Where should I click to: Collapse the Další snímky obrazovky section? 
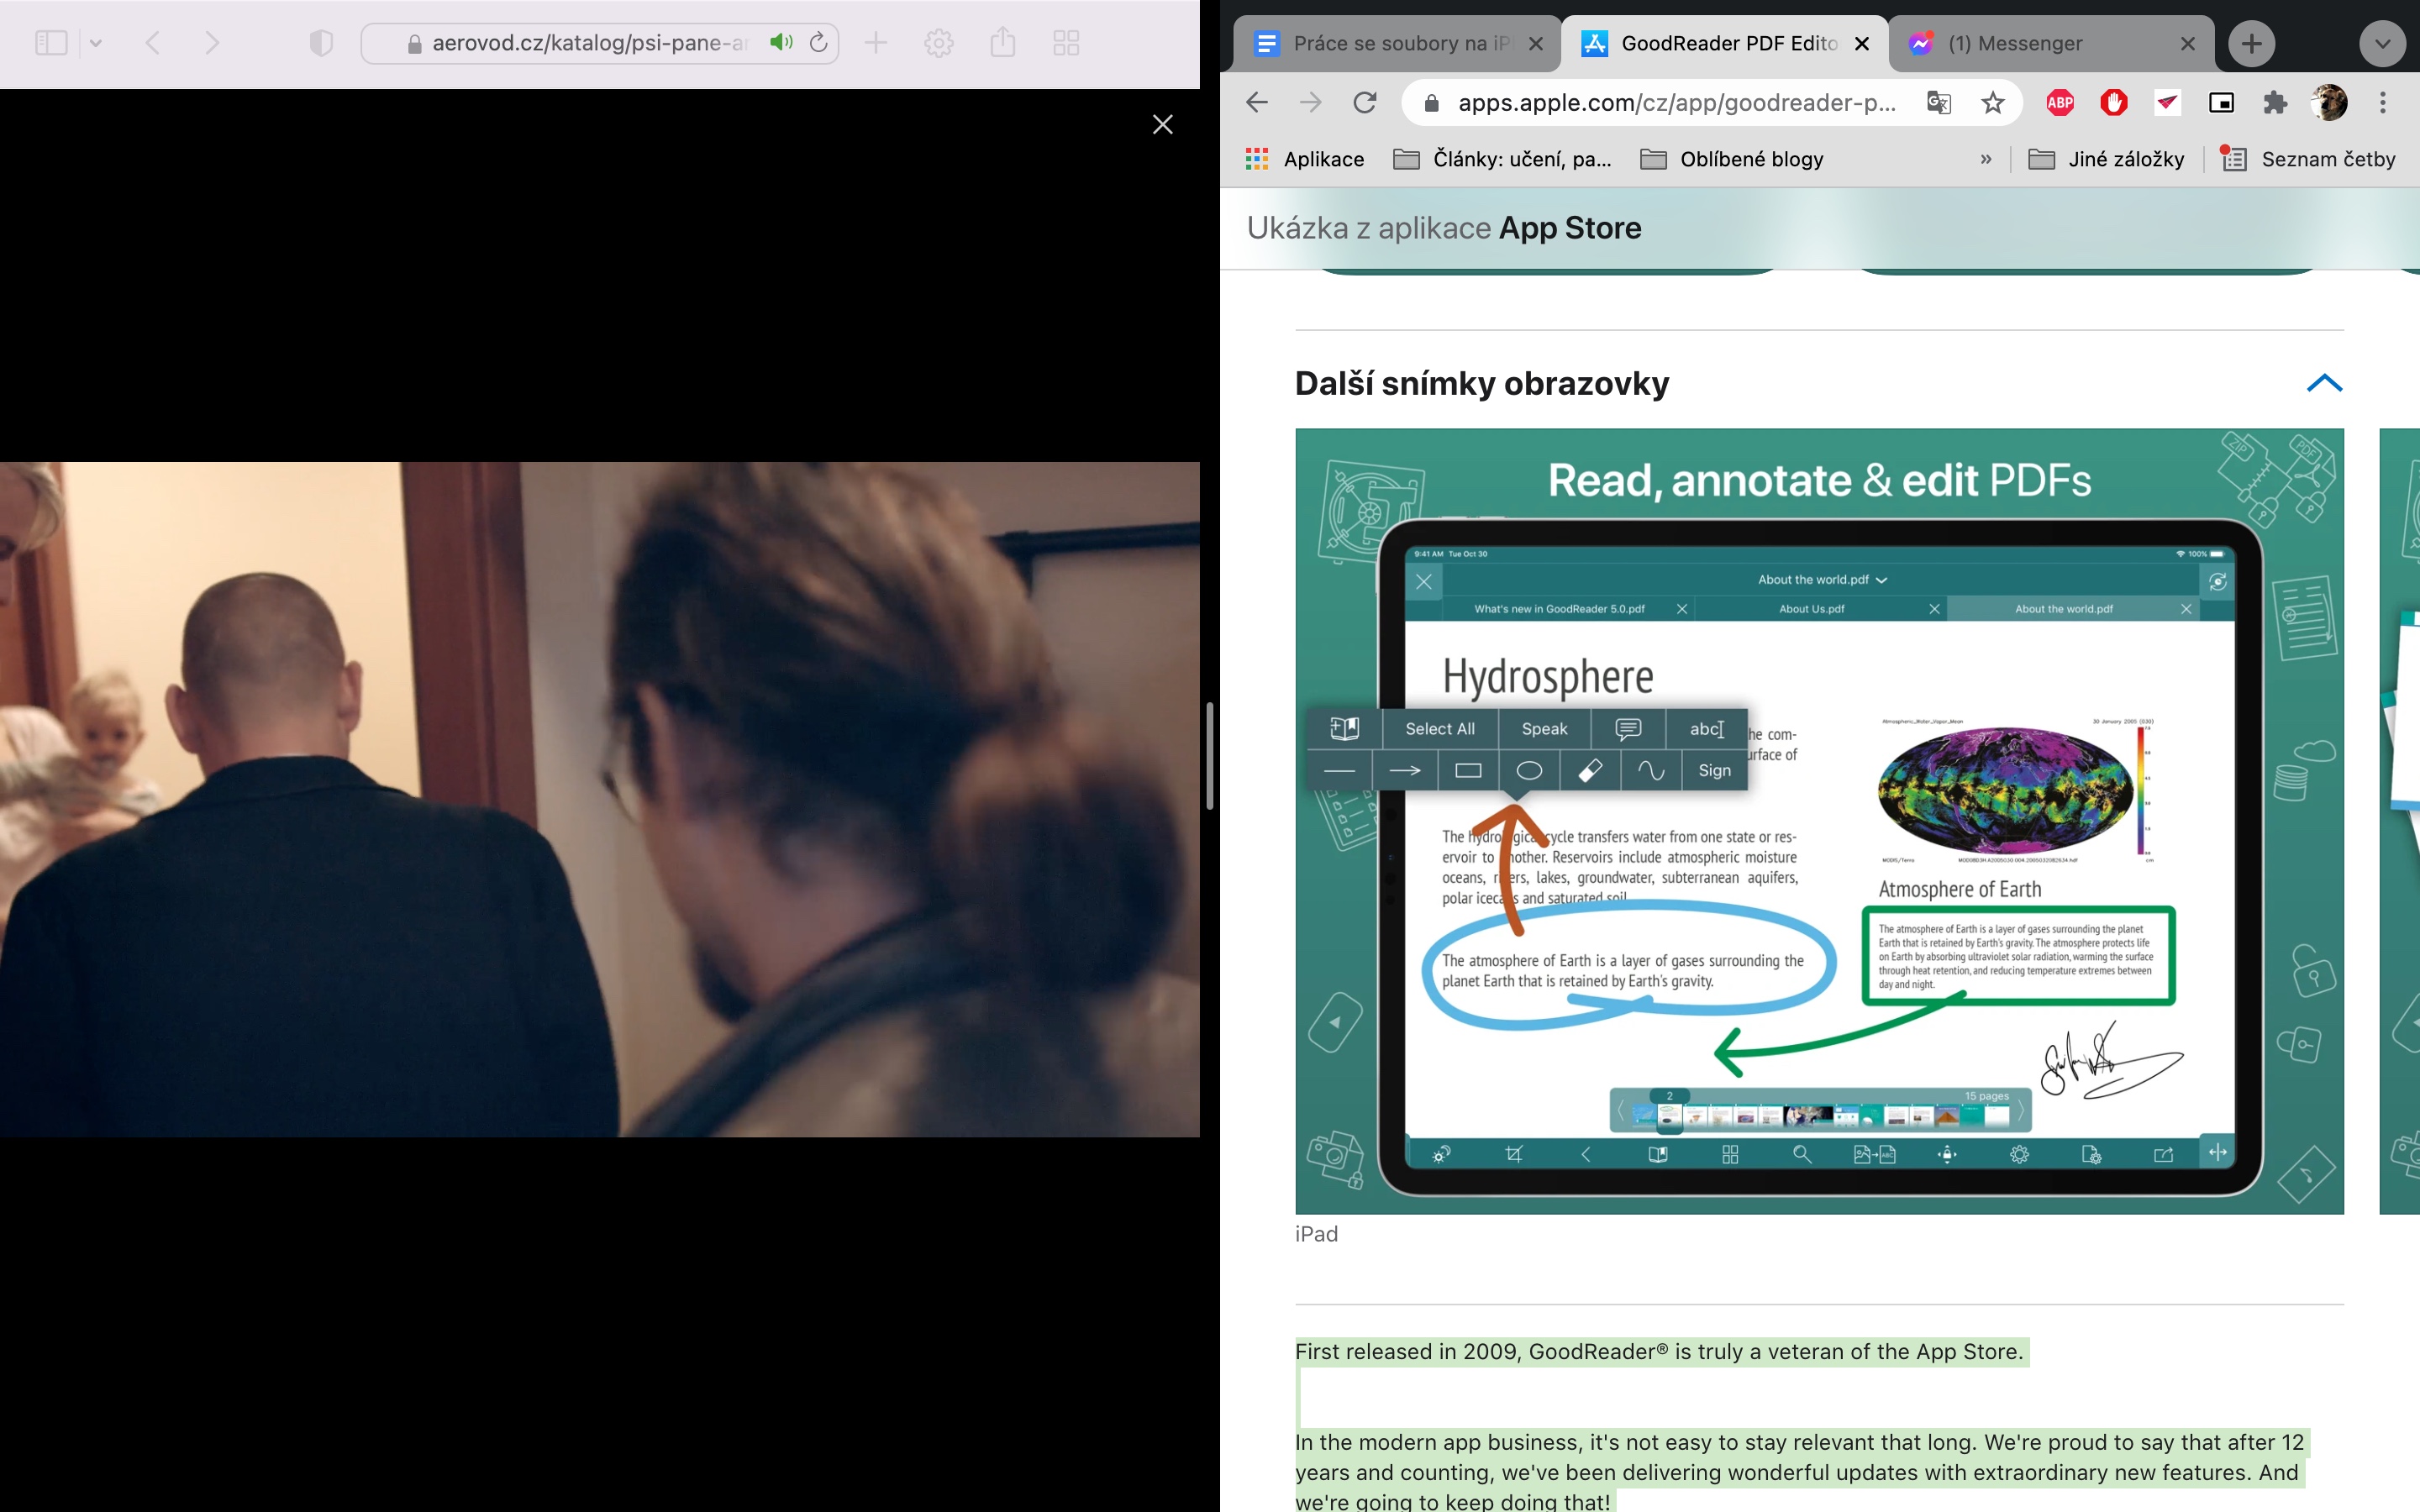[2324, 383]
